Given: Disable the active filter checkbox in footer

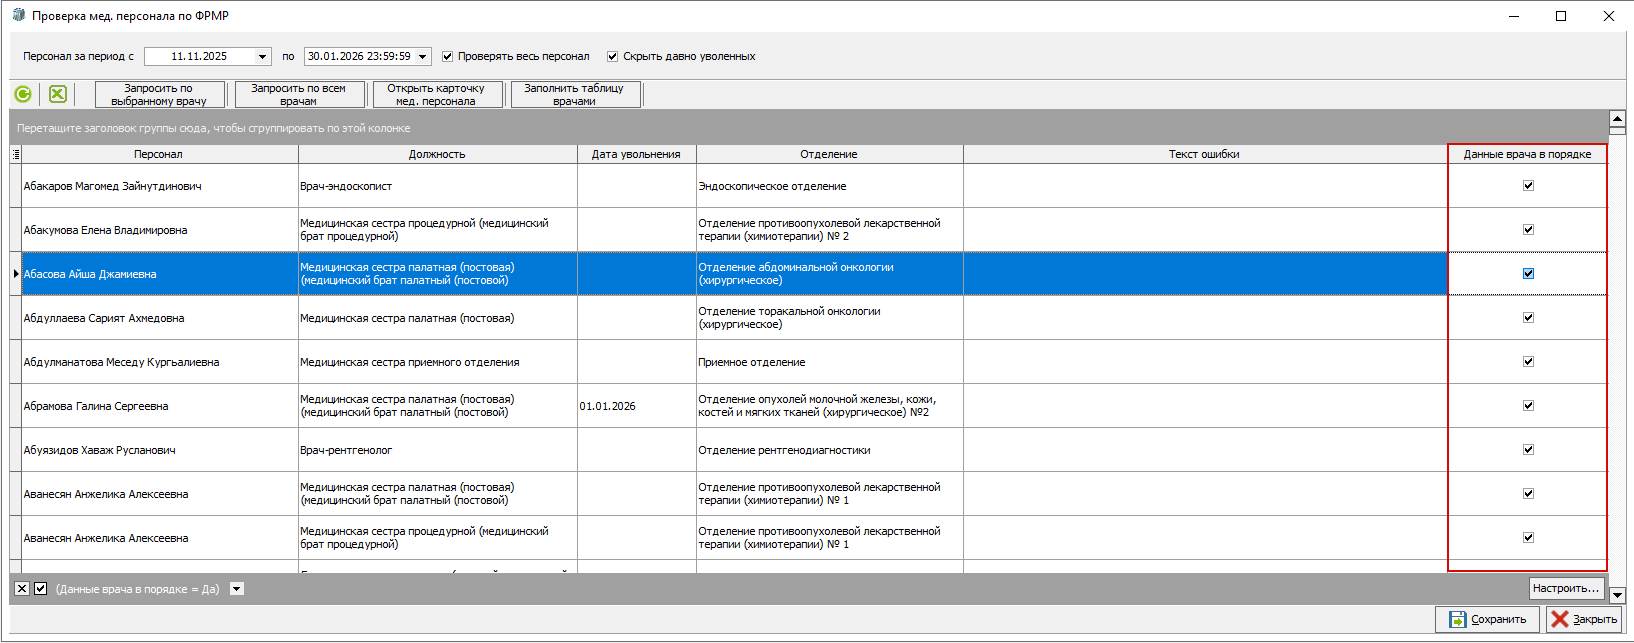Looking at the screenshot, I should (41, 589).
